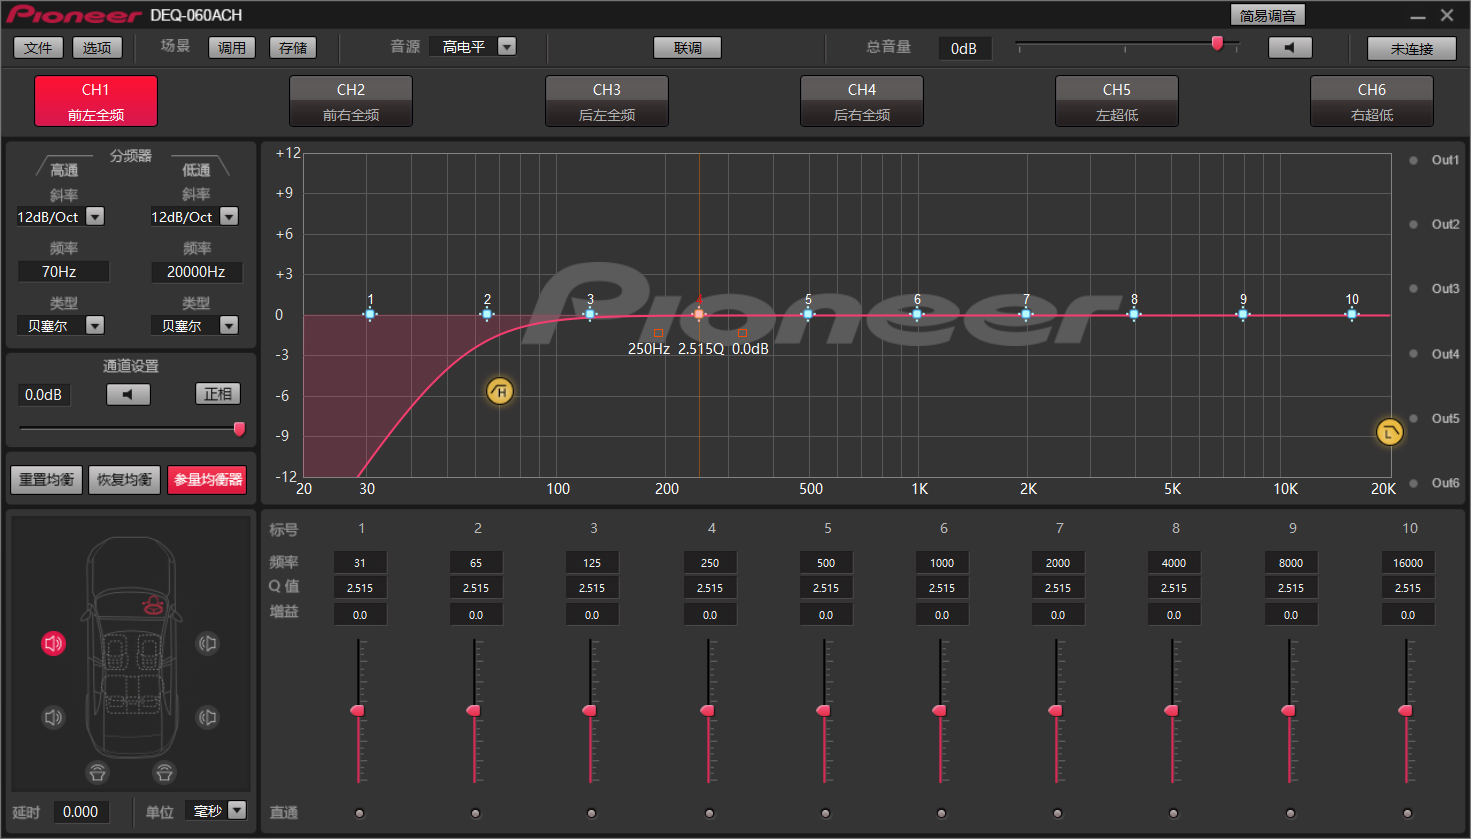Switch to CH6 右超低 channel

[x=1372, y=101]
